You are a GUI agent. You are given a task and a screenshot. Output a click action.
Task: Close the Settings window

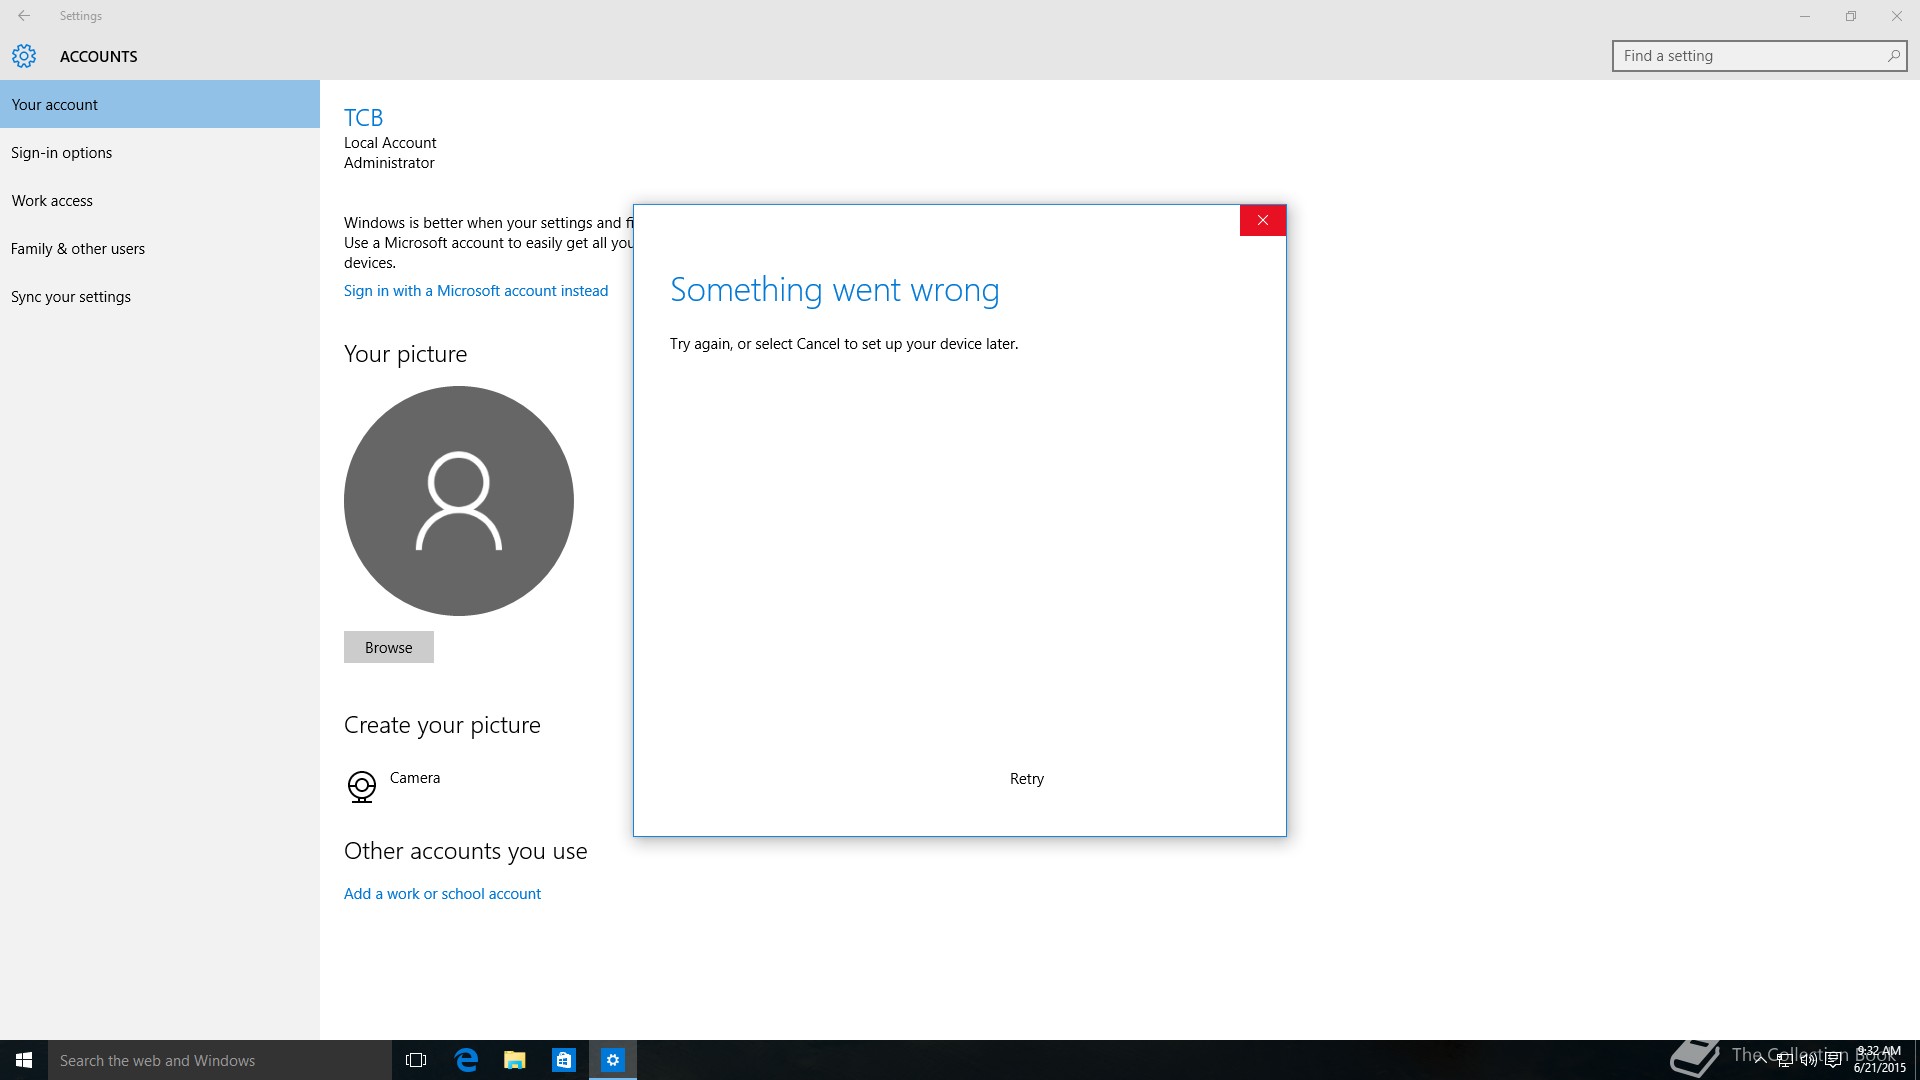1897,16
